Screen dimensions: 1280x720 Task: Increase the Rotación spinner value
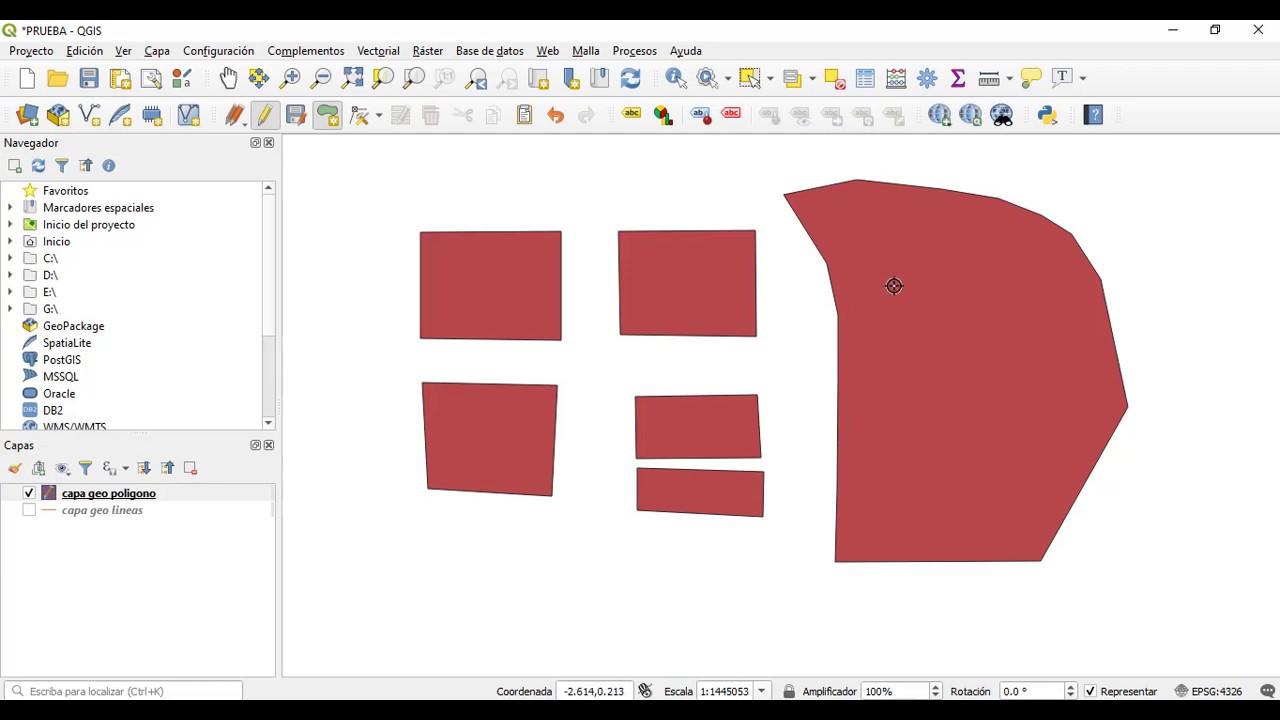(x=1070, y=687)
